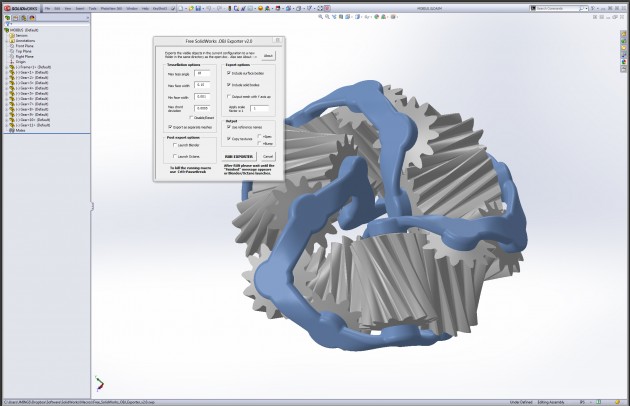Toggle Include surface bodies checkbox
This screenshot has height=406, width=630.
229,73
